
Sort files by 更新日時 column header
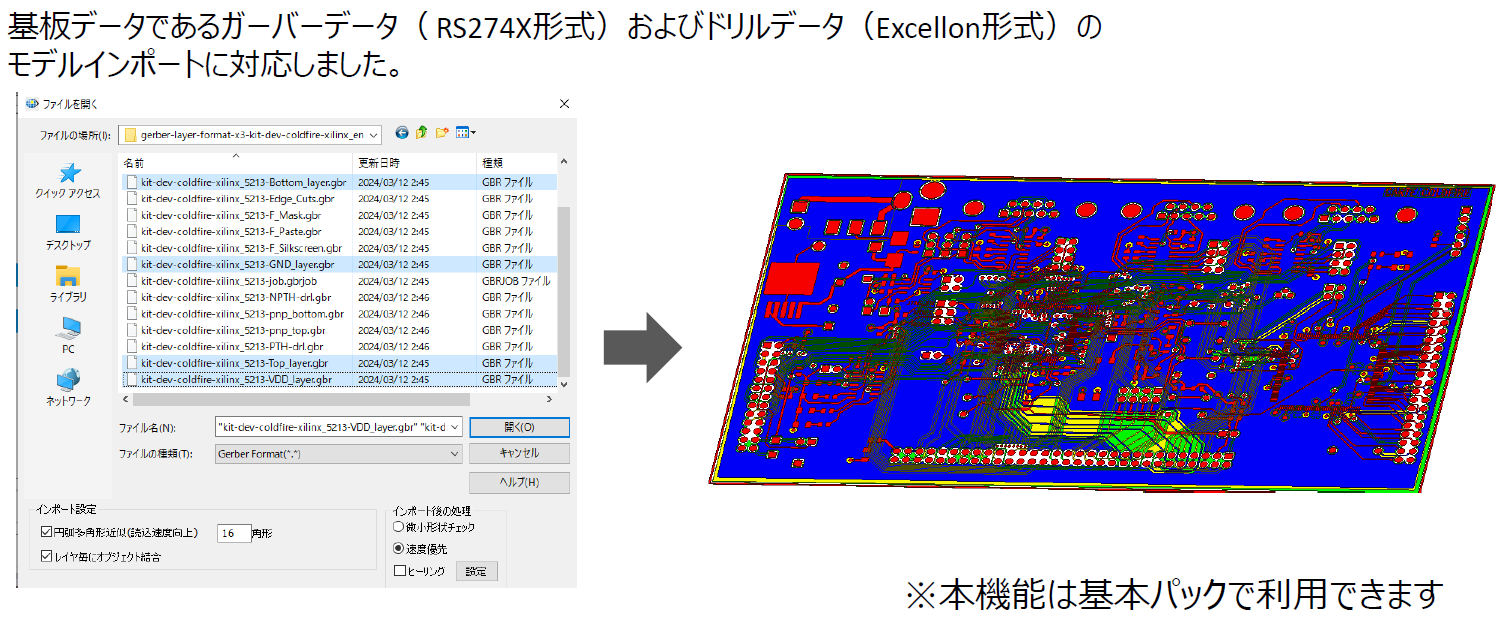(x=379, y=162)
